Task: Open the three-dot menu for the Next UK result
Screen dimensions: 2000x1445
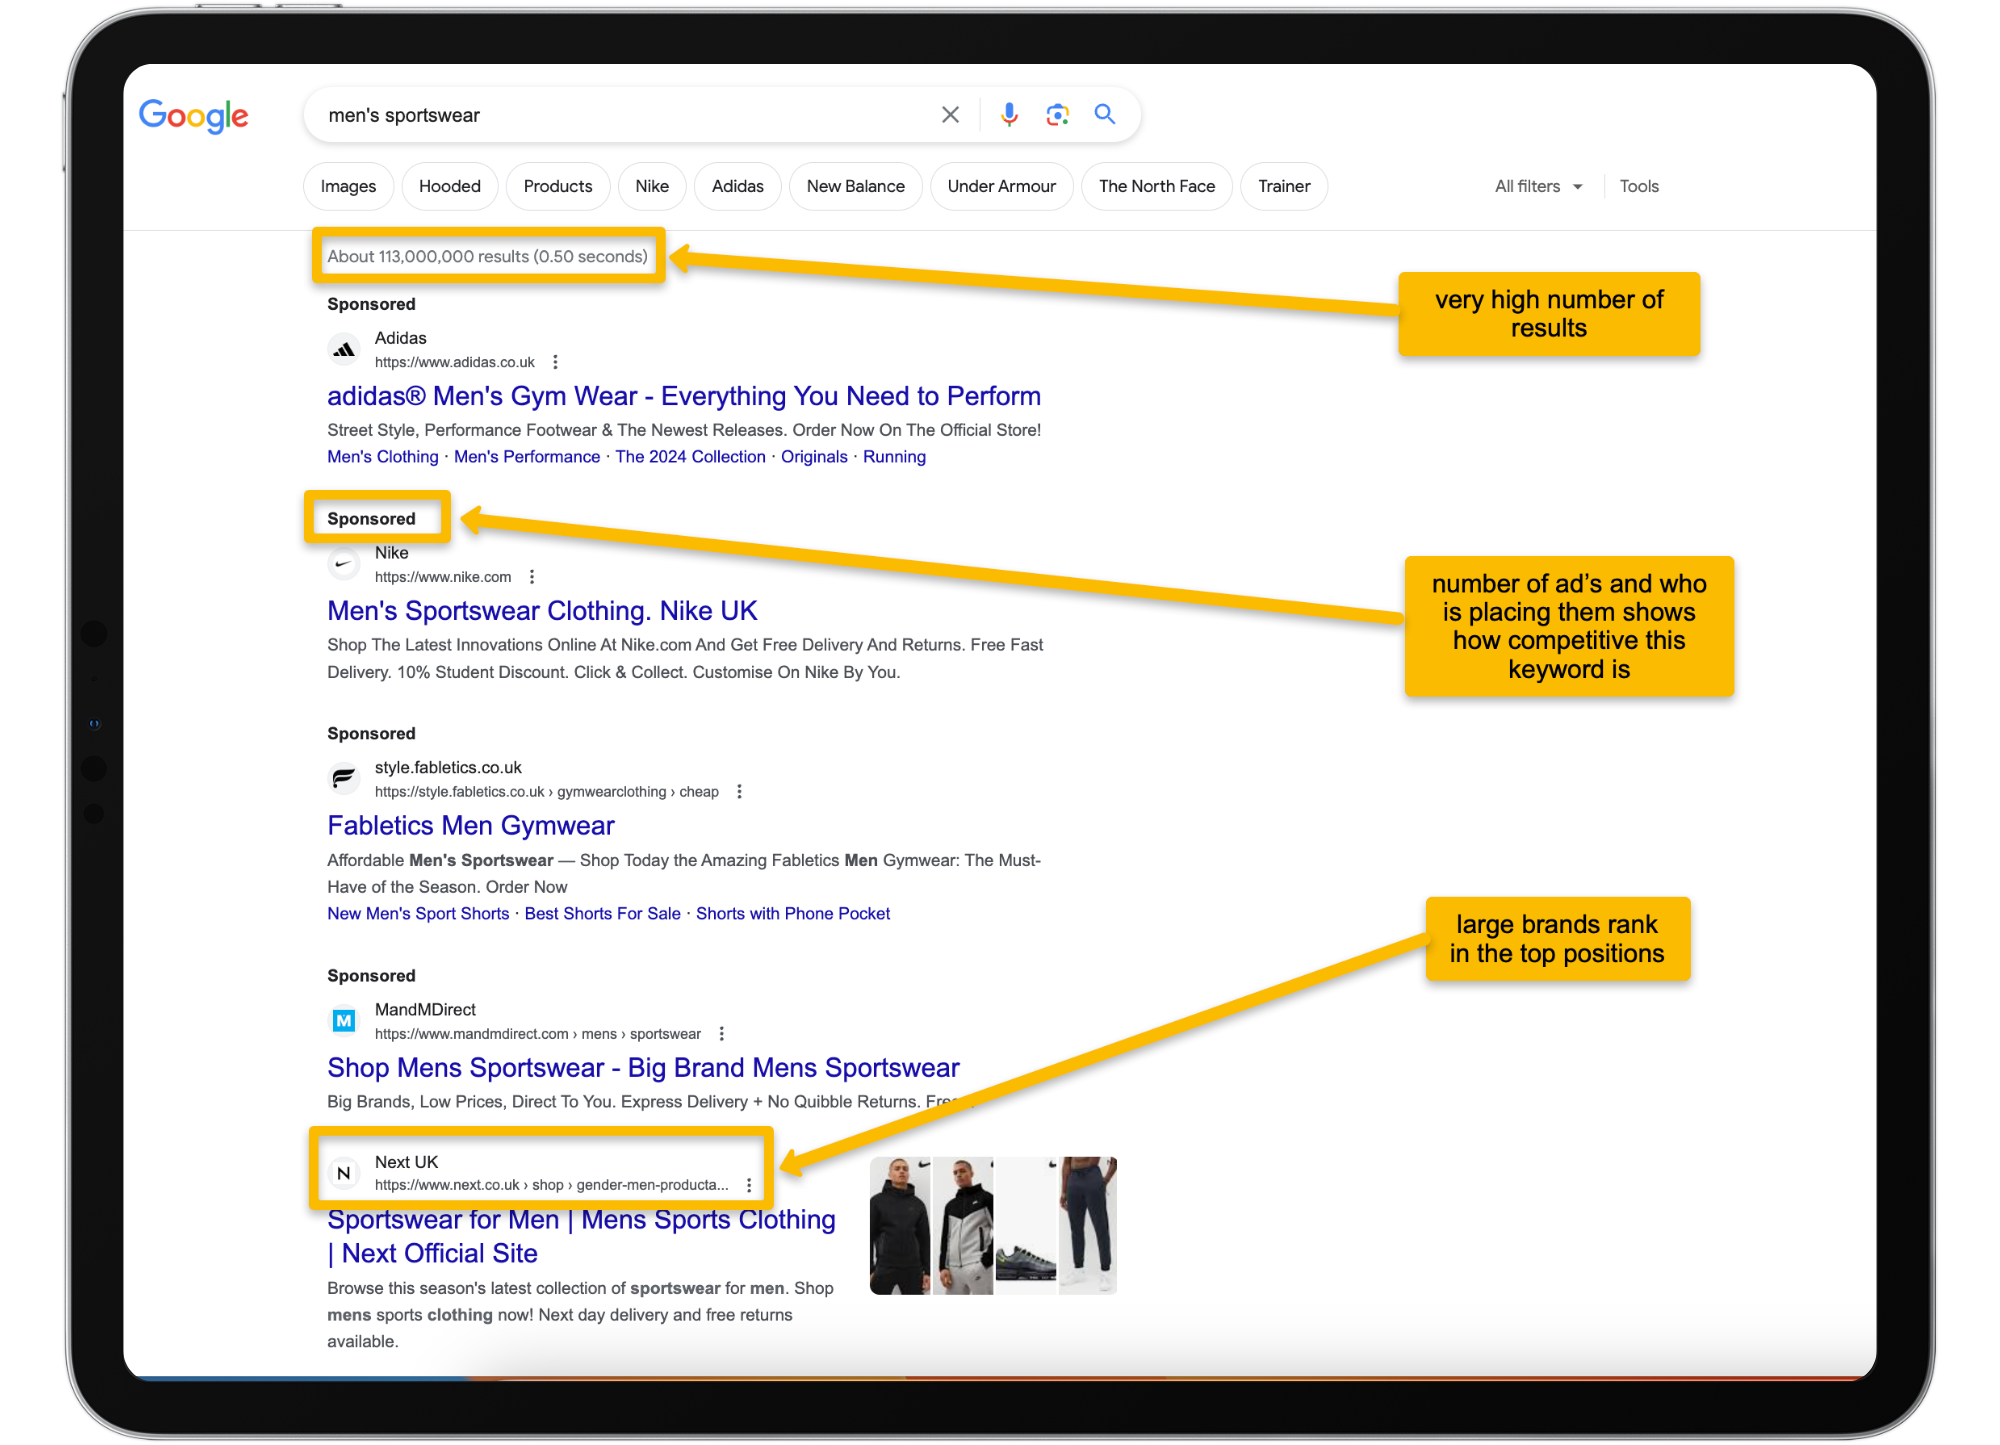Action: [749, 1185]
